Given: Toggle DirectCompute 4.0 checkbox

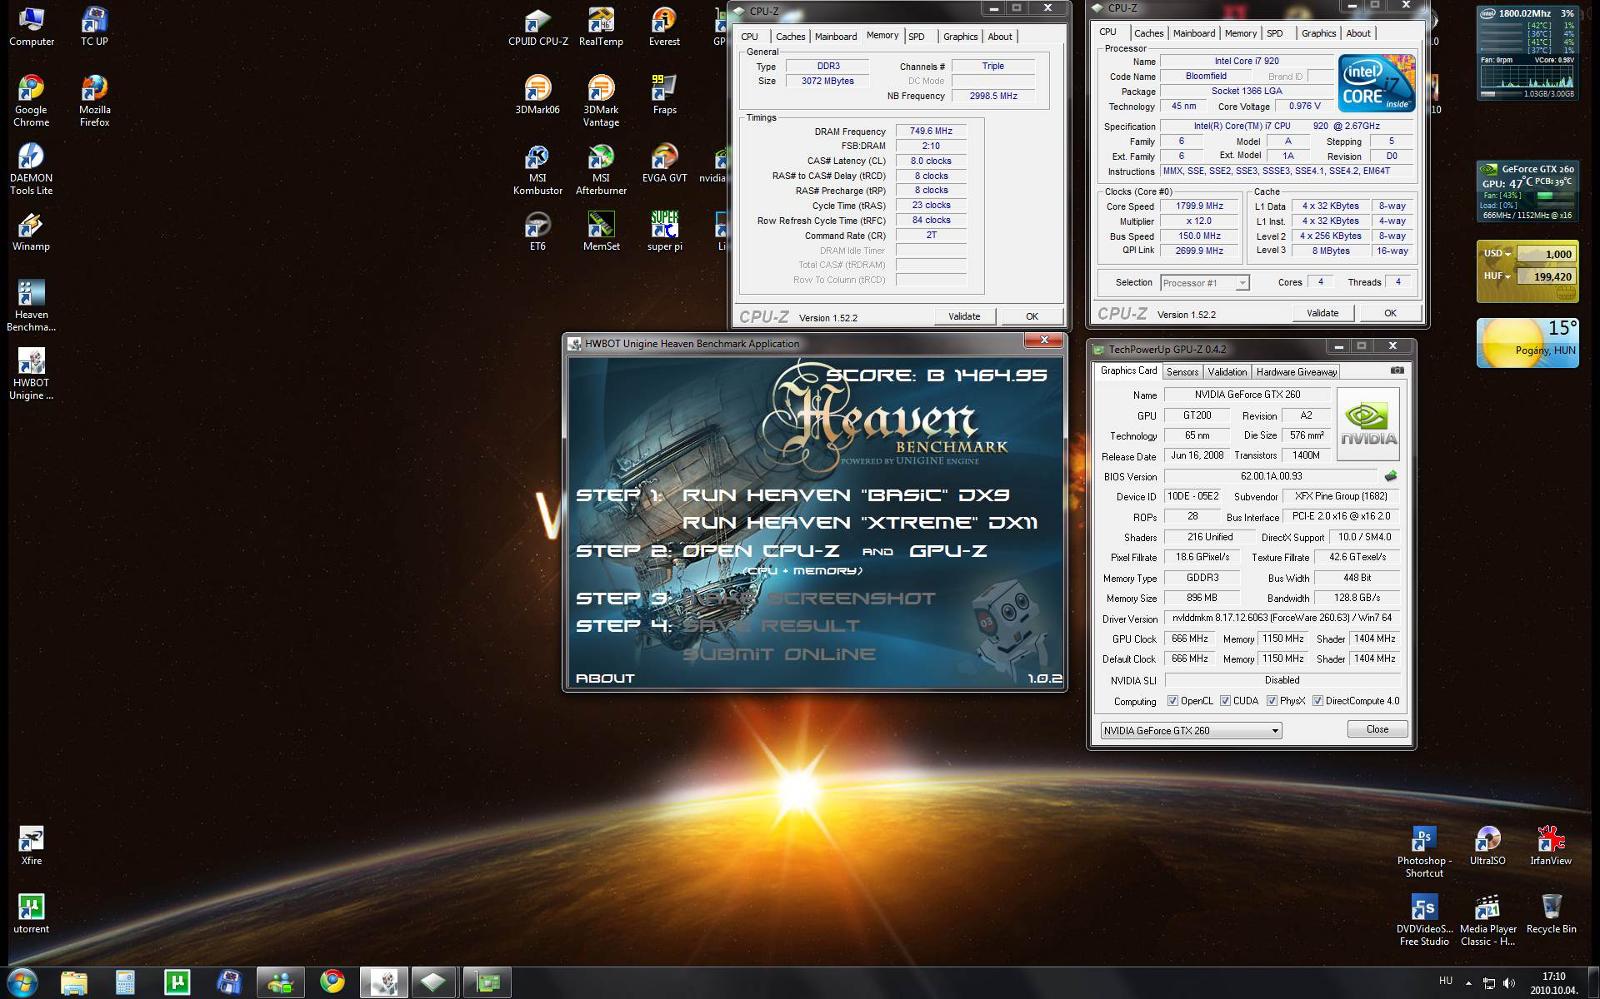Looking at the screenshot, I should (1318, 701).
